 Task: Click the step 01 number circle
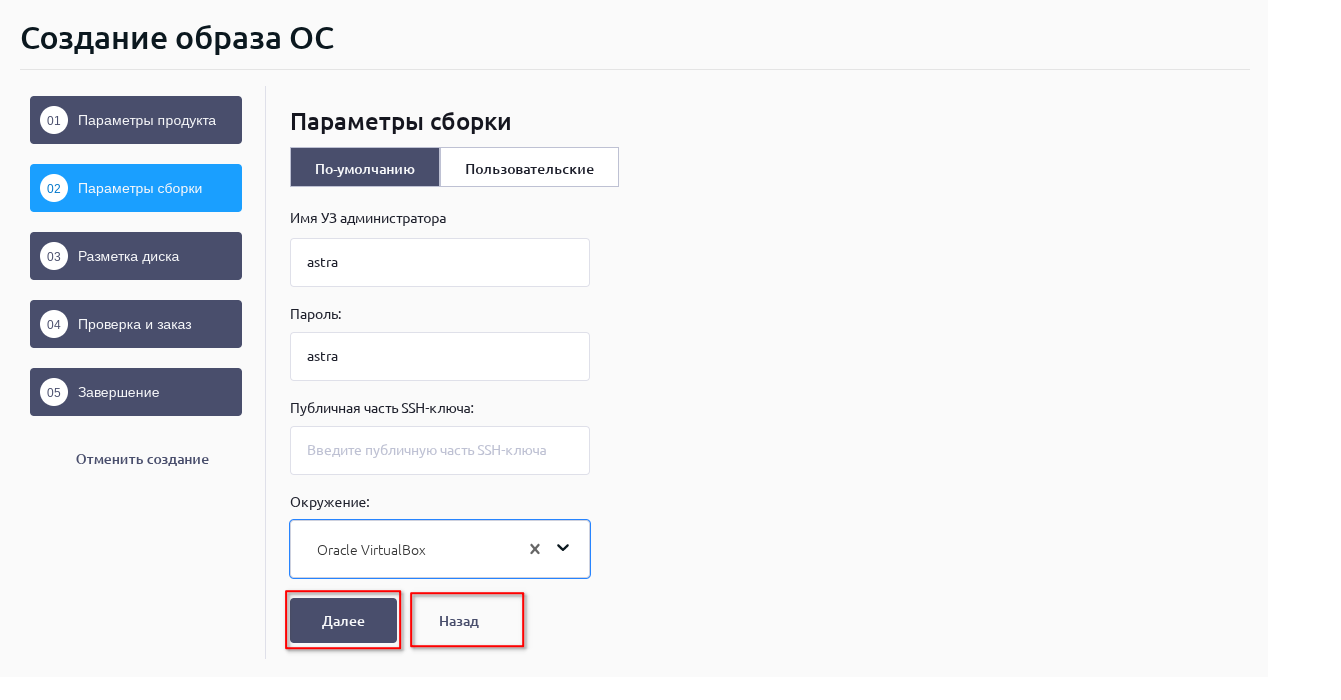(x=54, y=120)
